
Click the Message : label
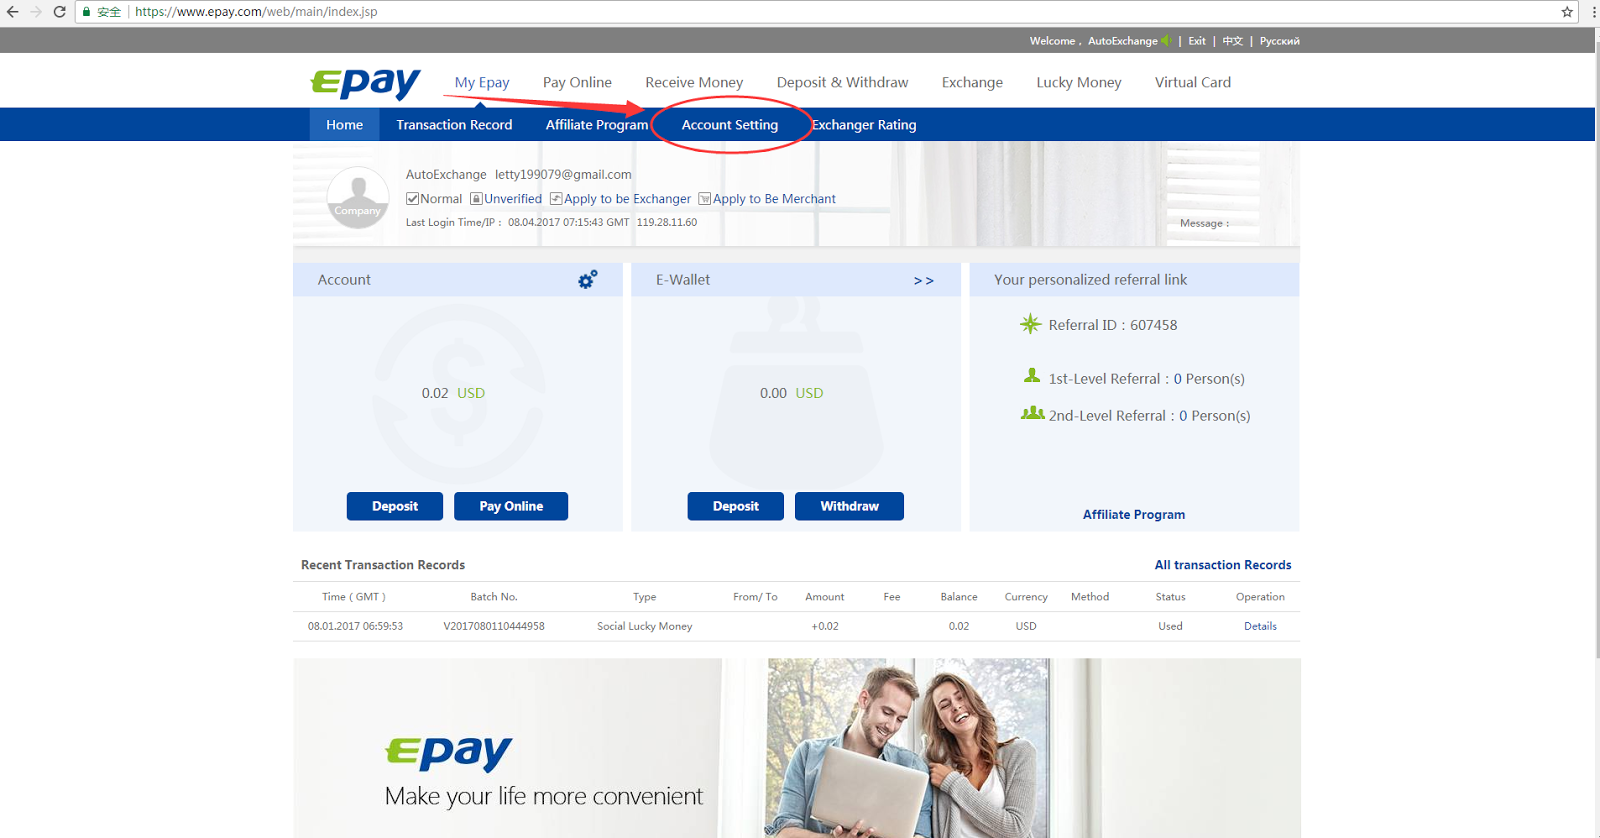1204,223
